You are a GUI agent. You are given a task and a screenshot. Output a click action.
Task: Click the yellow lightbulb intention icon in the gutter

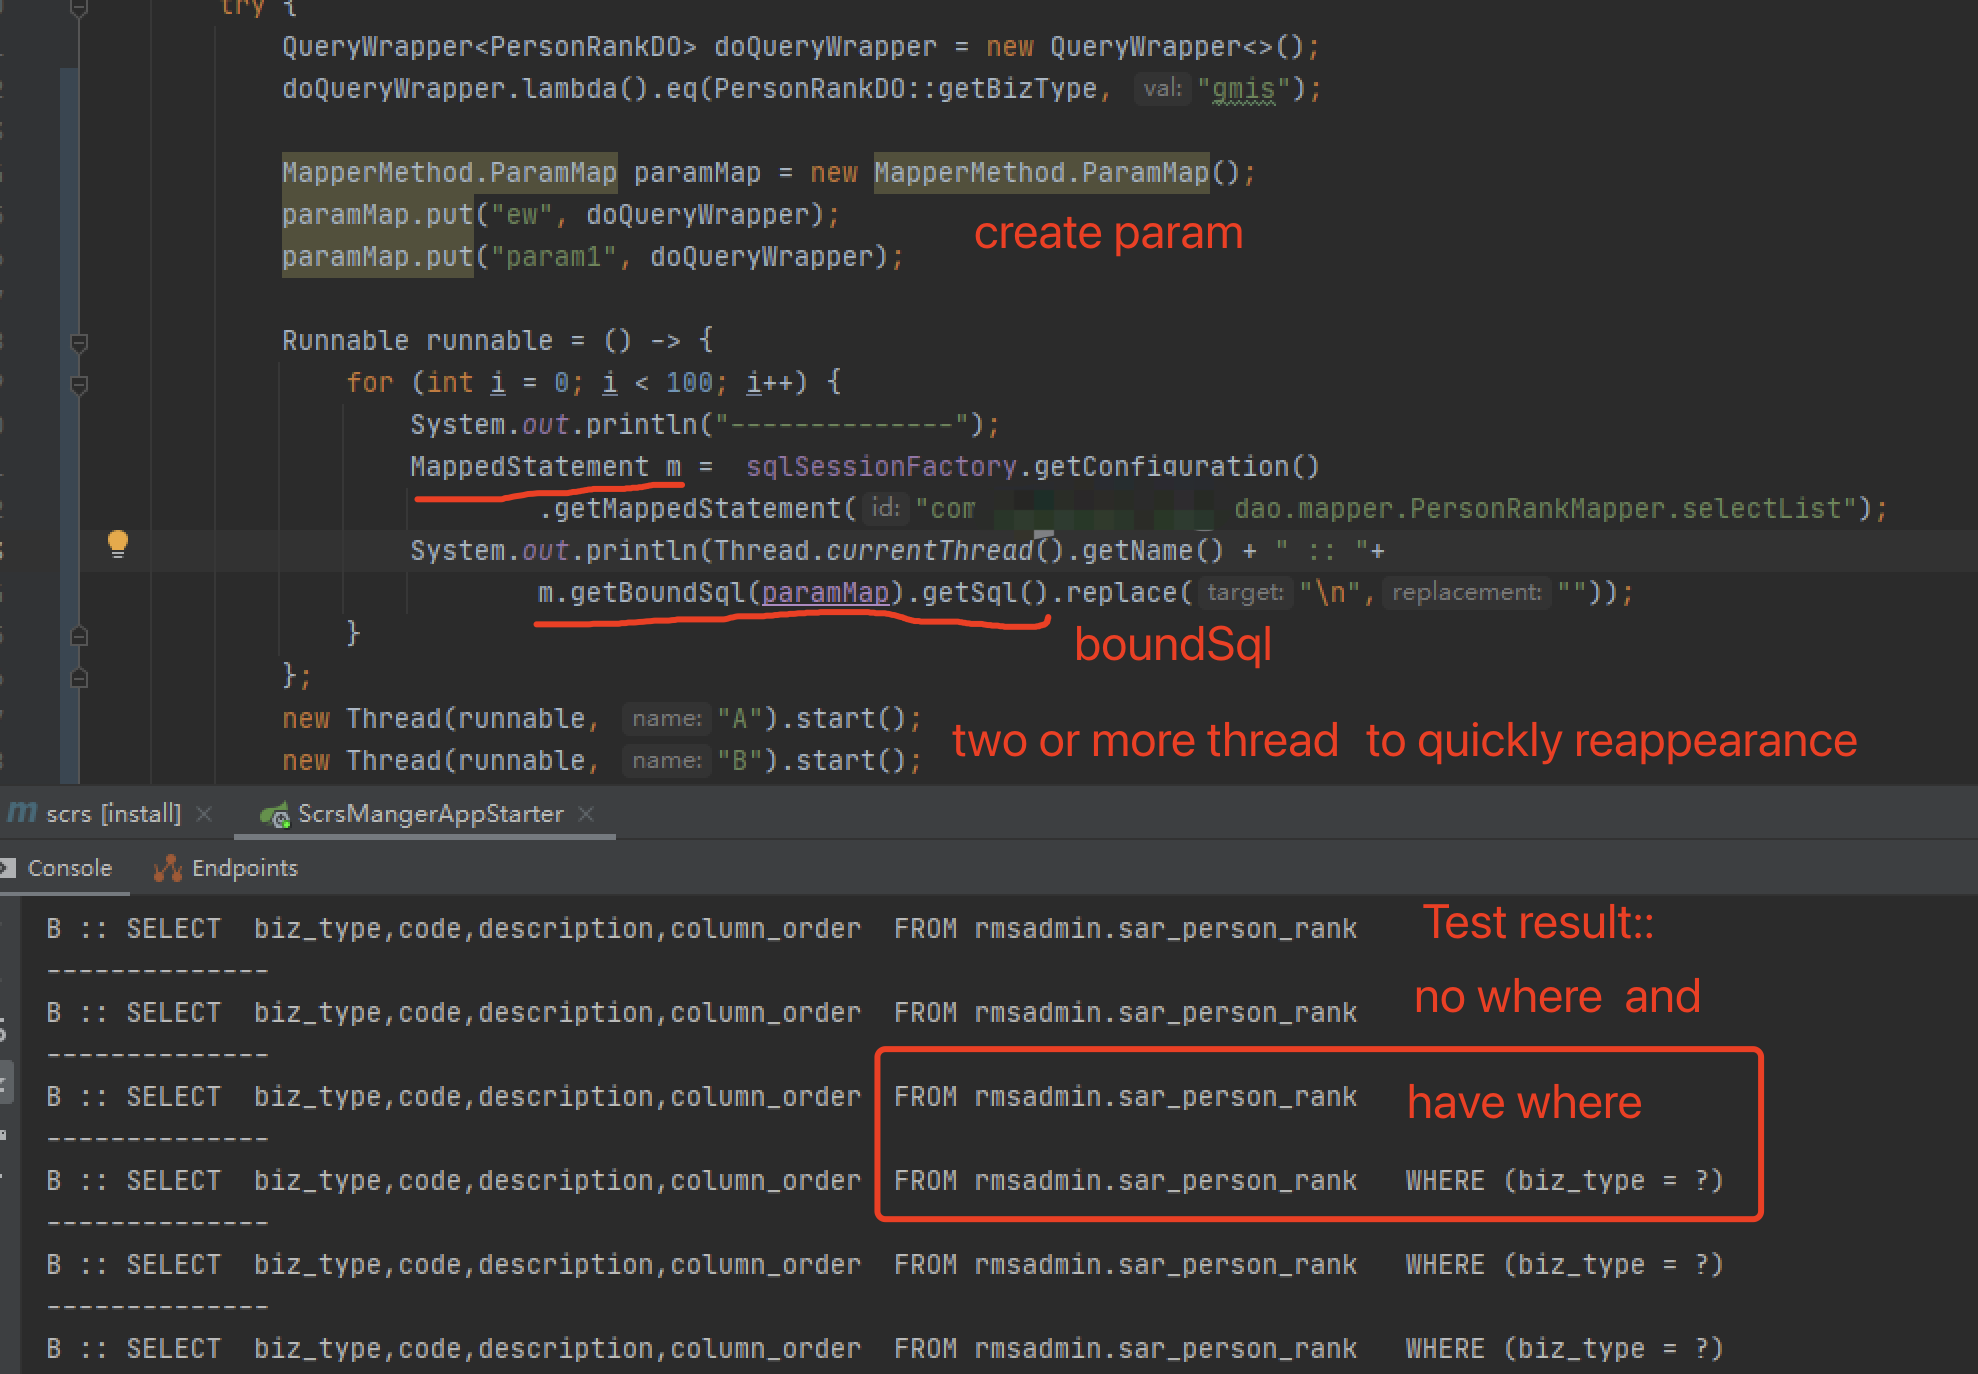[x=118, y=545]
